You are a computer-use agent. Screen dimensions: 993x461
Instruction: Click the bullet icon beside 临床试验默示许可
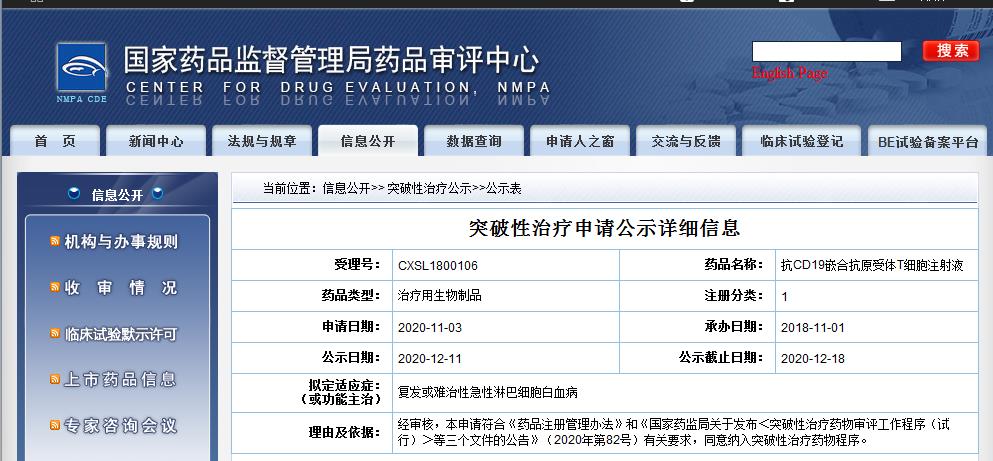(x=56, y=334)
